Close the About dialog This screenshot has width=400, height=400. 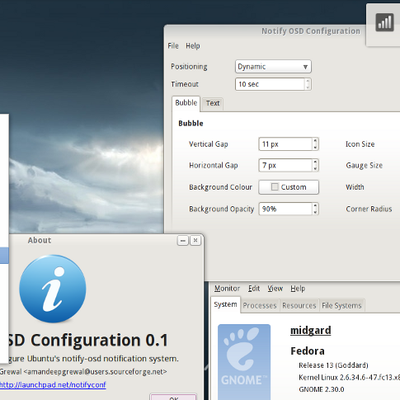(195, 240)
